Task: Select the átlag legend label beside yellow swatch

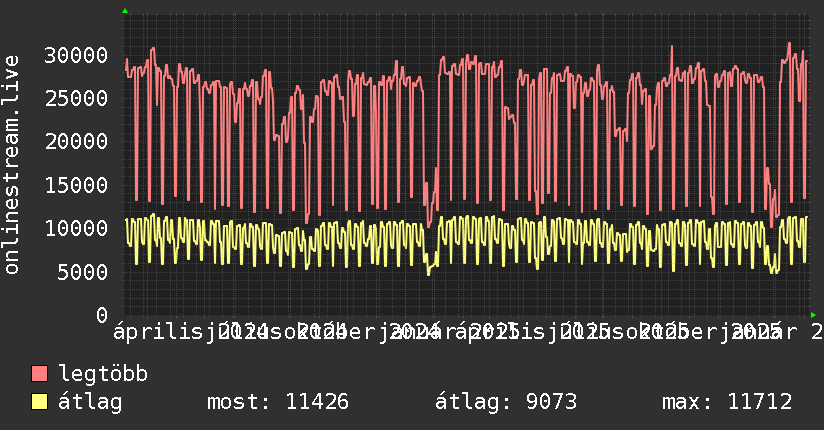Action: click(90, 402)
